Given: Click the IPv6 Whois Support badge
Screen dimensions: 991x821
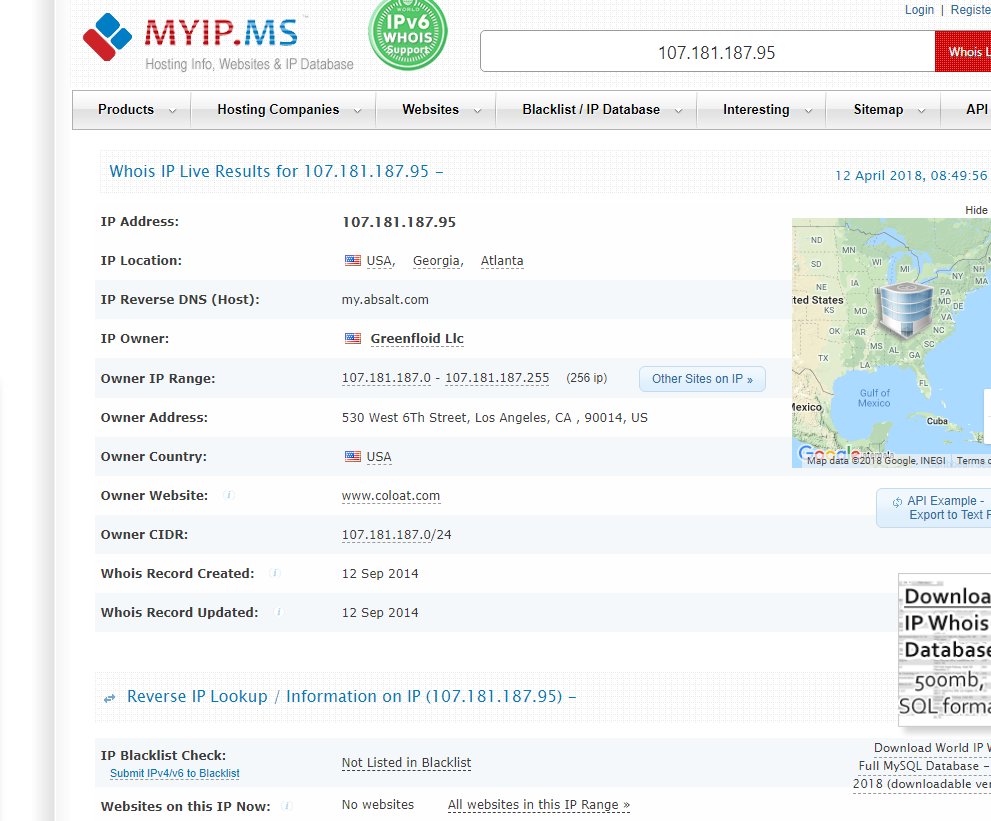Looking at the screenshot, I should 408,33.
